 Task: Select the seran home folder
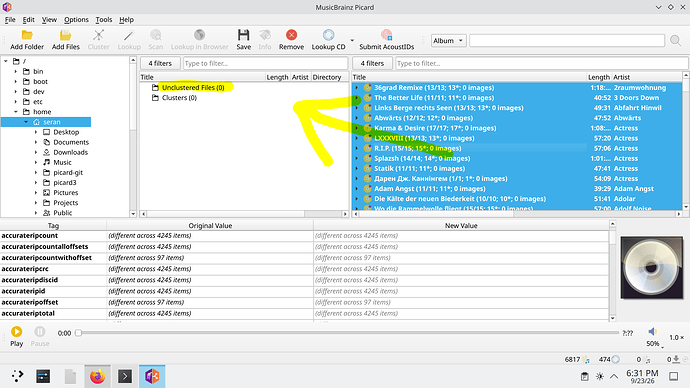[51, 122]
